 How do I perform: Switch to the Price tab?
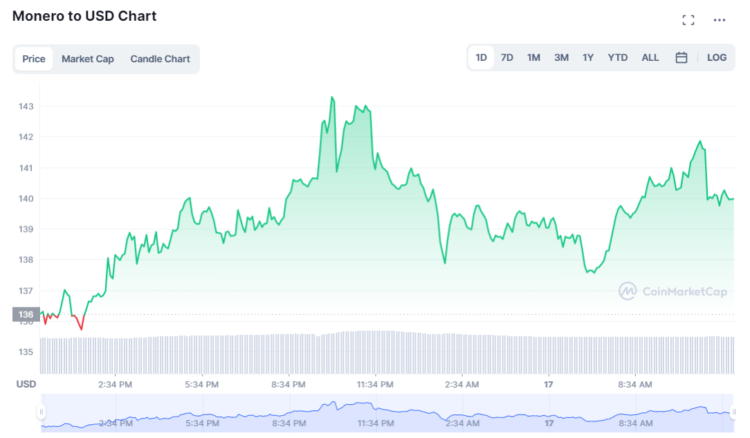33,59
